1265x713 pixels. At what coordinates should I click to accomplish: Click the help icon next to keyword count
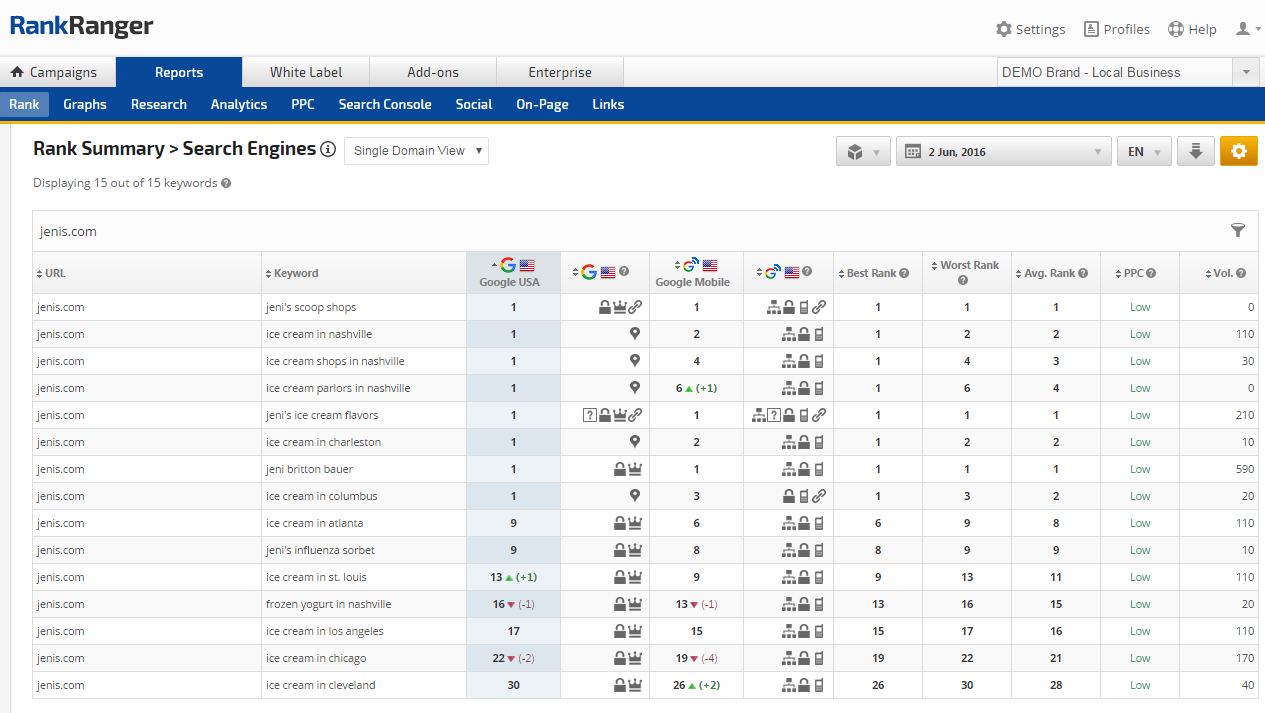226,184
